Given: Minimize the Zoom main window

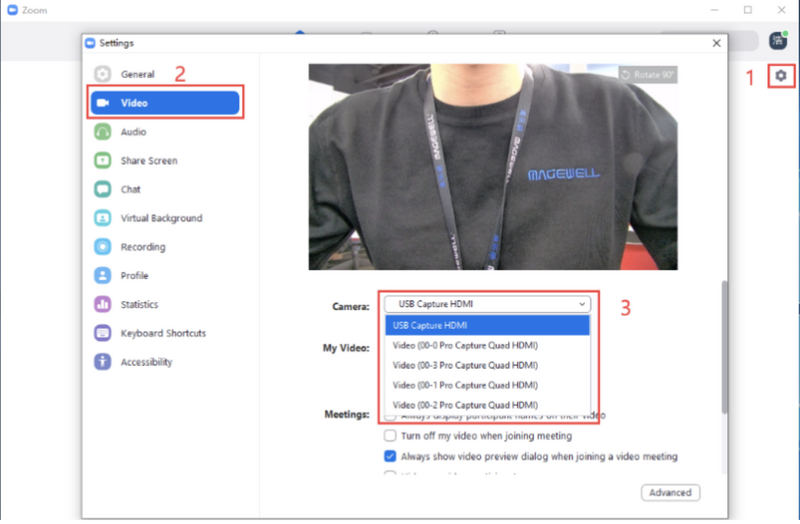Looking at the screenshot, I should 714,10.
